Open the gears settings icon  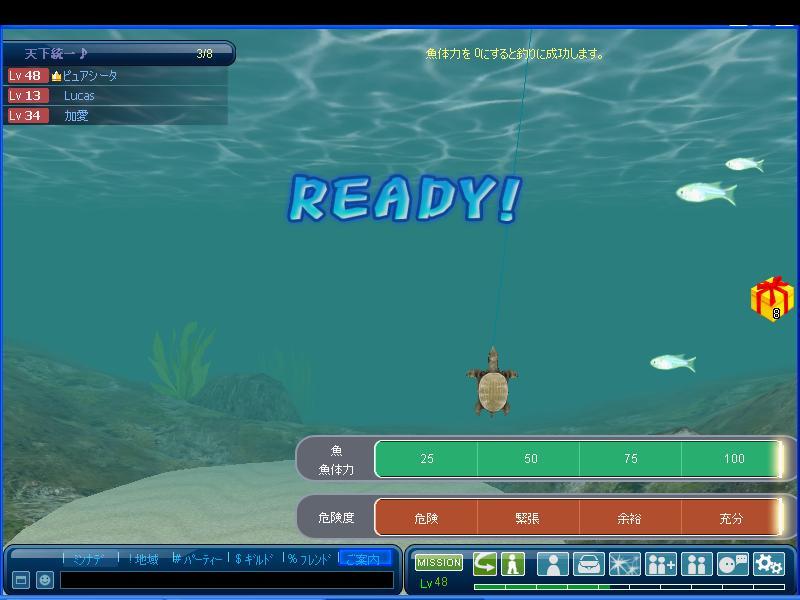pos(768,564)
